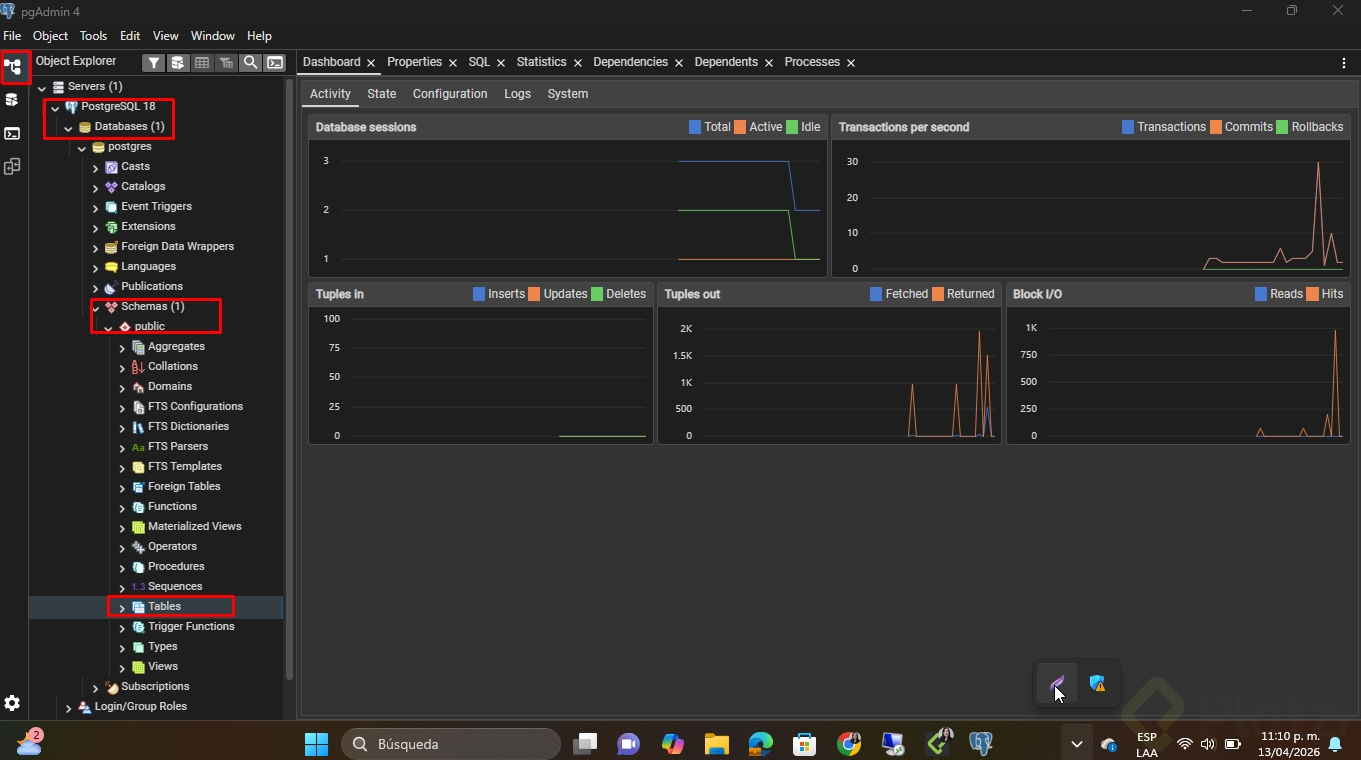Switch to the Properties tab
Screen dimensions: 1361x760
(414, 62)
